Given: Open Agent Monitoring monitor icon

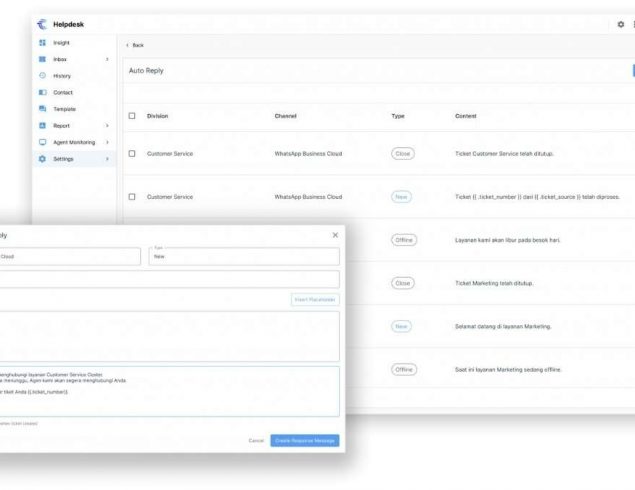Looking at the screenshot, I should coord(42,142).
